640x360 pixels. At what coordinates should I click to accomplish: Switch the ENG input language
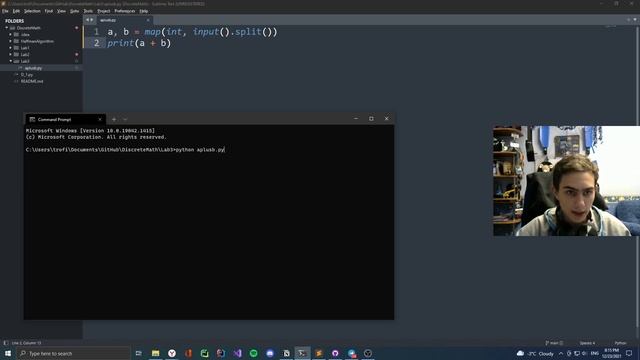(595, 353)
